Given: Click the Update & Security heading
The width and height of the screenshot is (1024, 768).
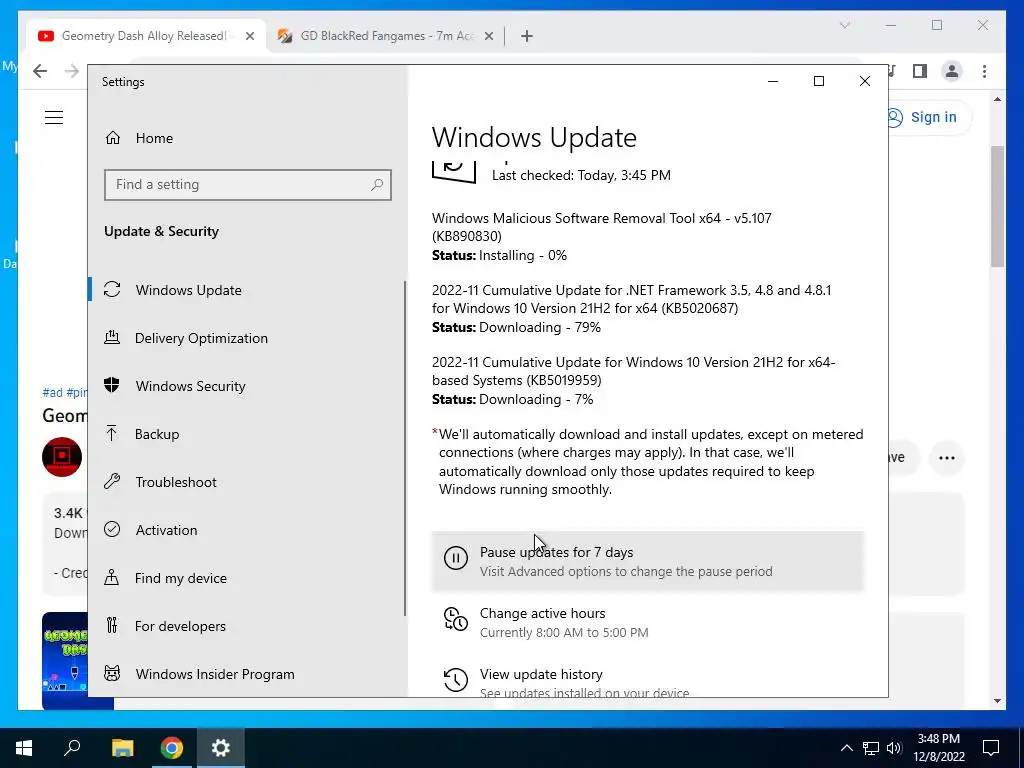Looking at the screenshot, I should [x=161, y=231].
